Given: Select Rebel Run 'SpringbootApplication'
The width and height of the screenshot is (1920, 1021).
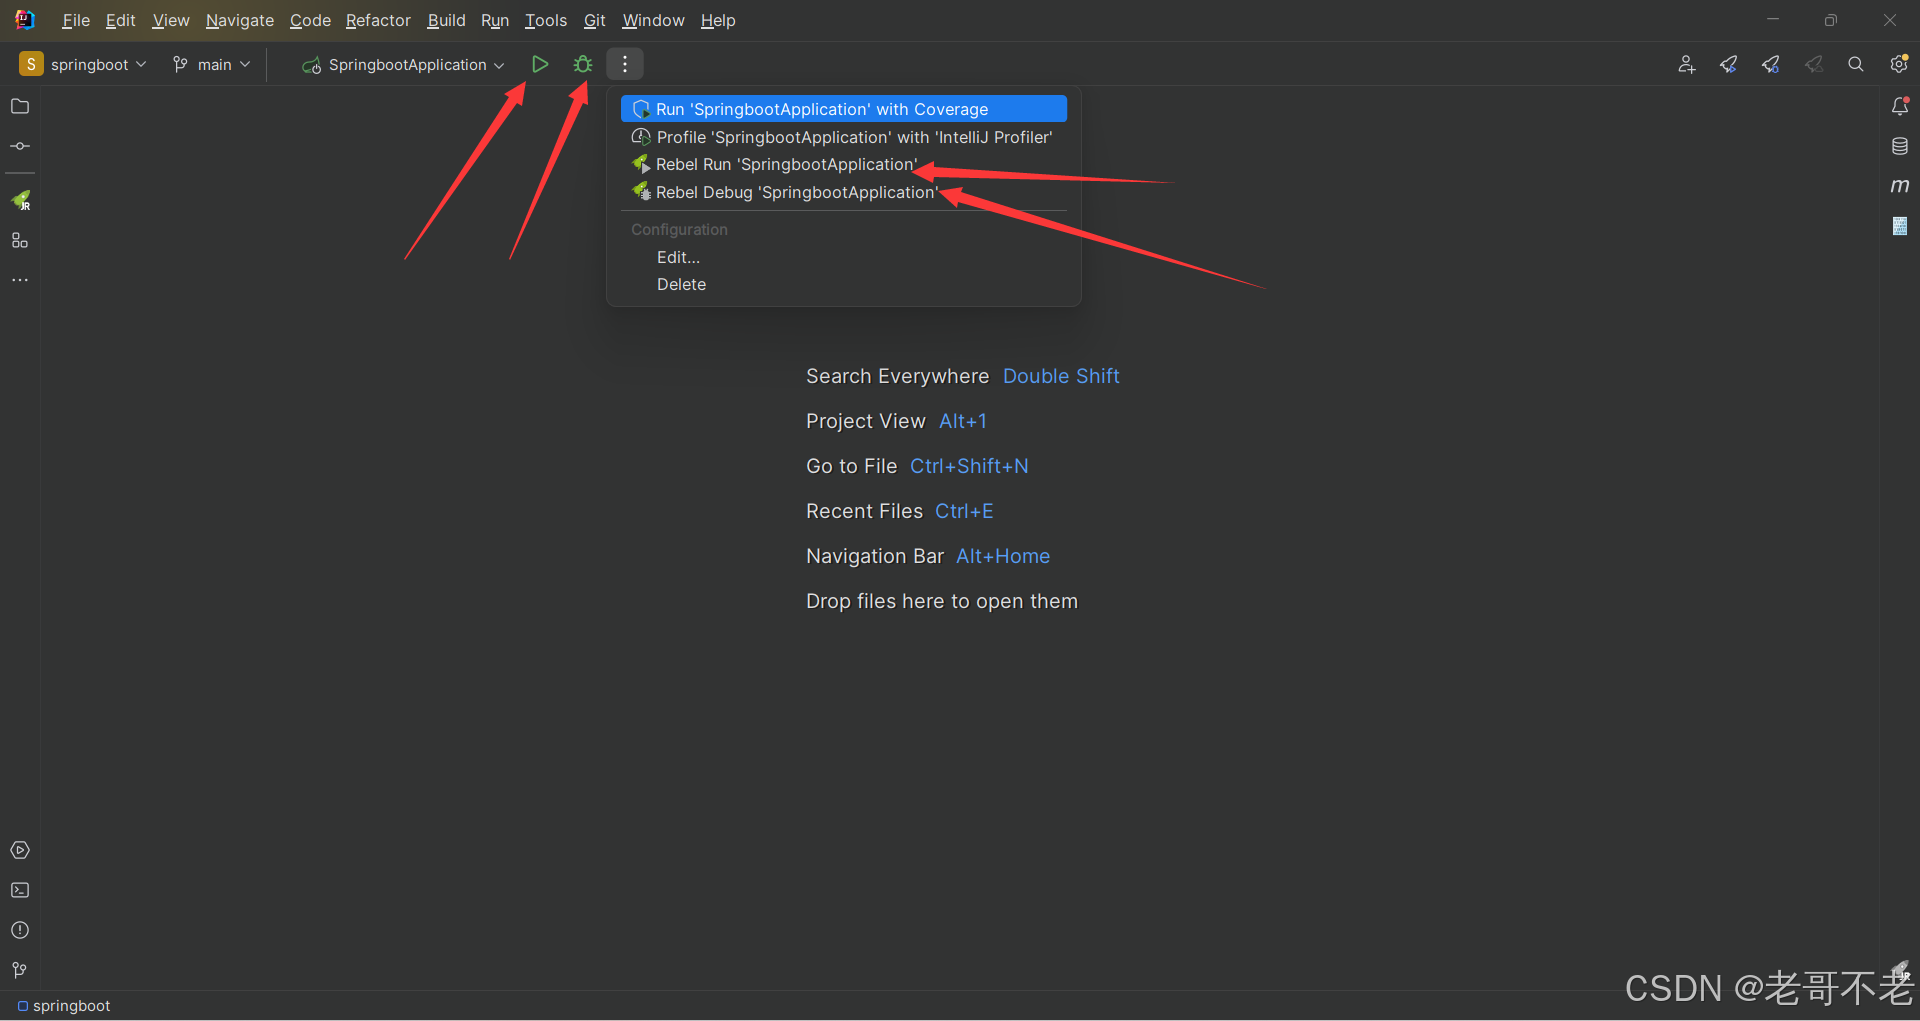Looking at the screenshot, I should (x=844, y=164).
